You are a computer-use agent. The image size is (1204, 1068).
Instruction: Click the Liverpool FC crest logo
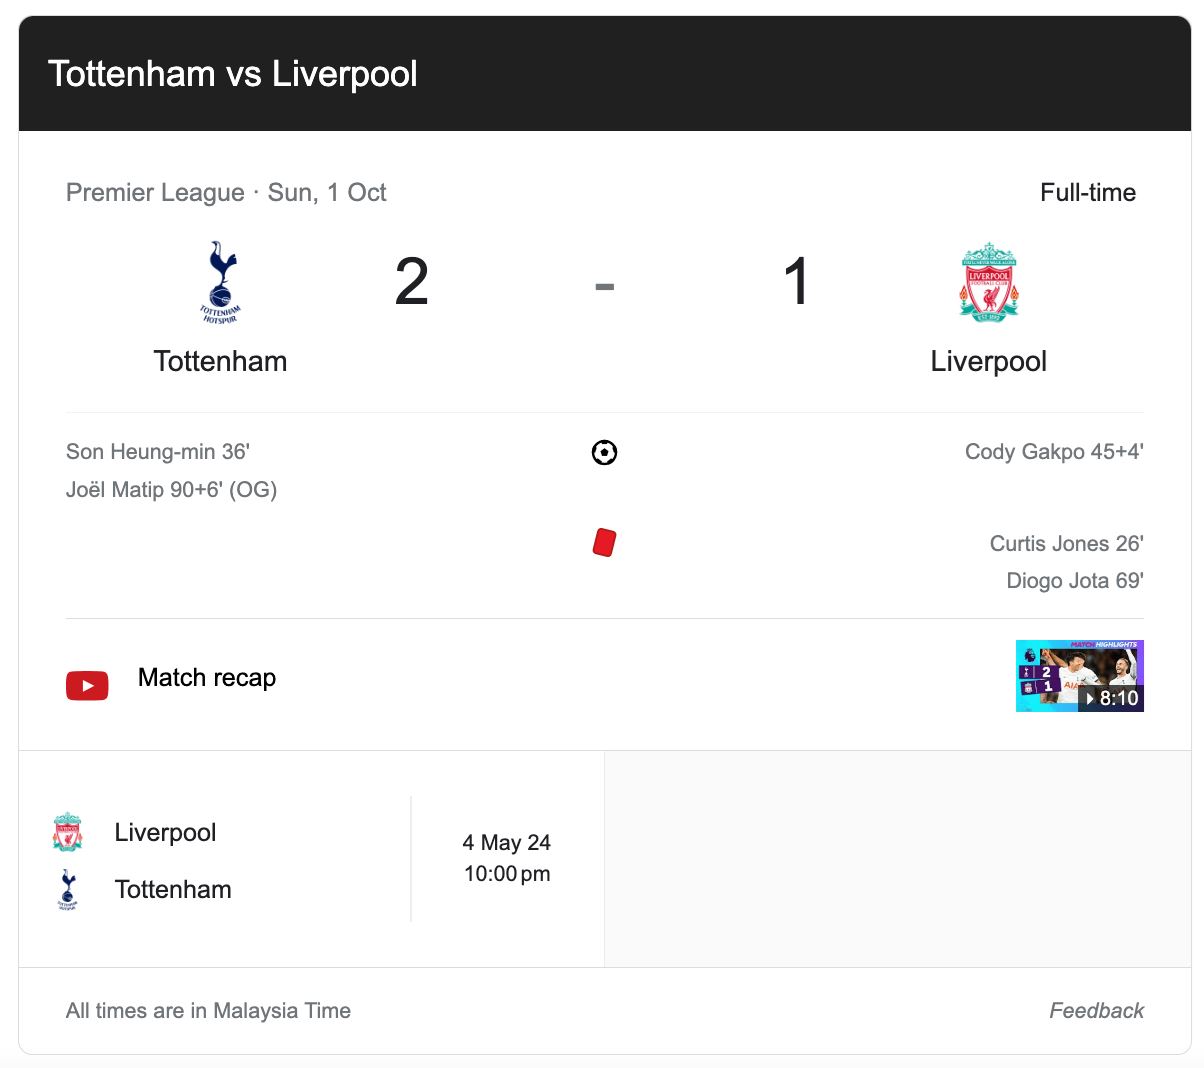click(x=988, y=281)
